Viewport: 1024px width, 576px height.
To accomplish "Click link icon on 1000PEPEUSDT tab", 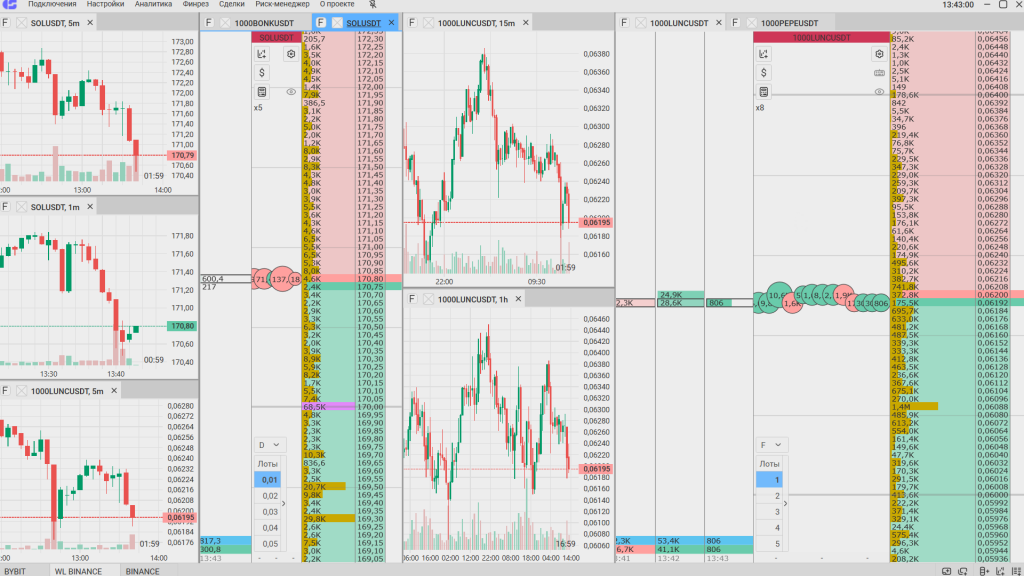I will point(752,23).
